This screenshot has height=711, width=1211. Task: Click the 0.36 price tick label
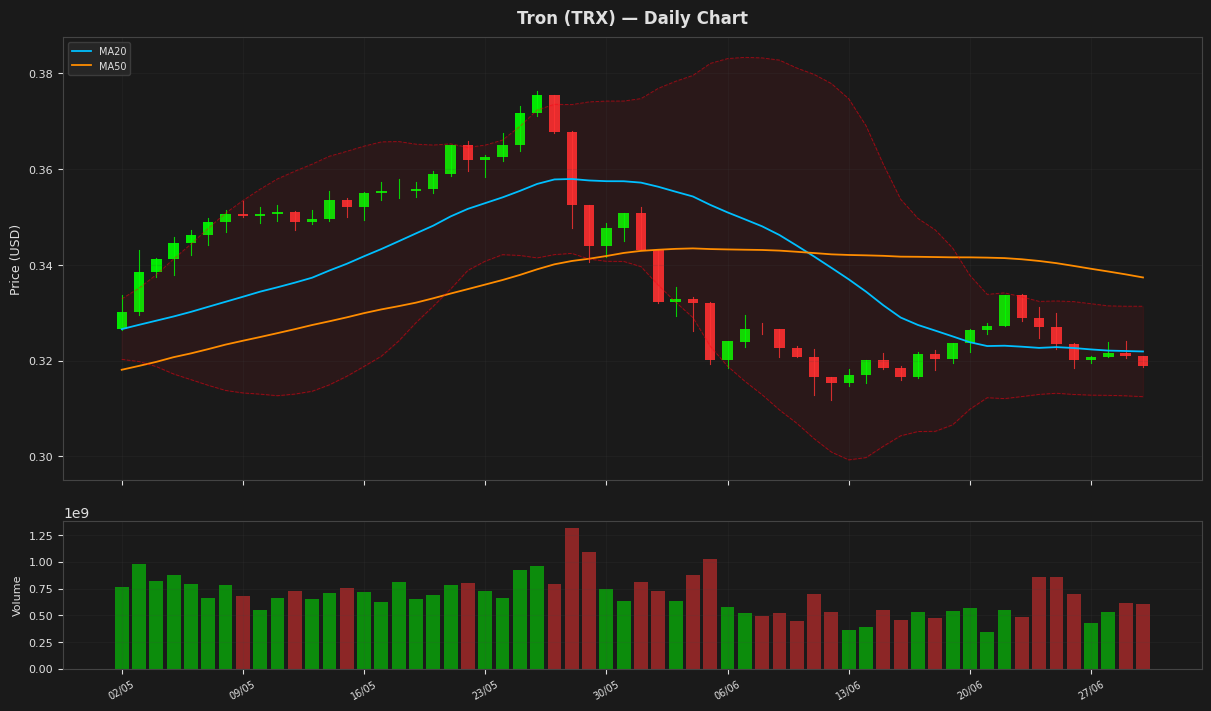[x=42, y=170]
